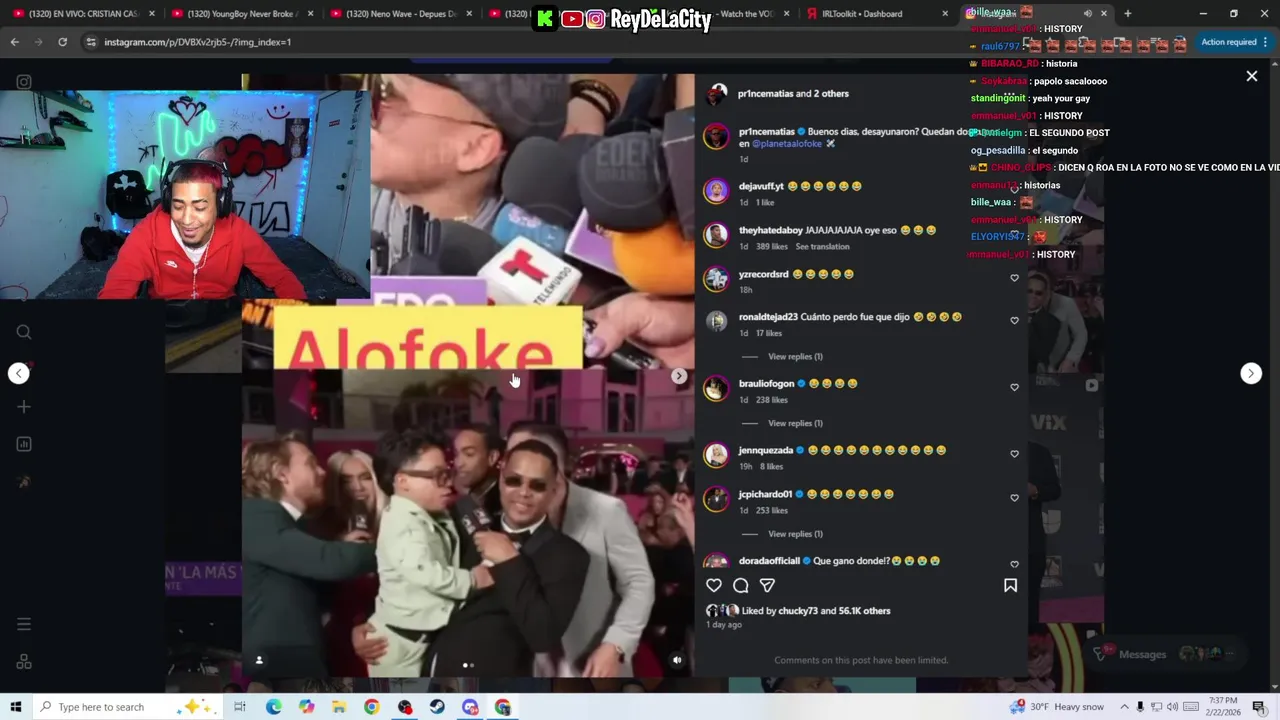Viewport: 1280px width, 720px height.
Task: Open the weather '30°F Heavy snow' widget
Action: click(x=1056, y=707)
